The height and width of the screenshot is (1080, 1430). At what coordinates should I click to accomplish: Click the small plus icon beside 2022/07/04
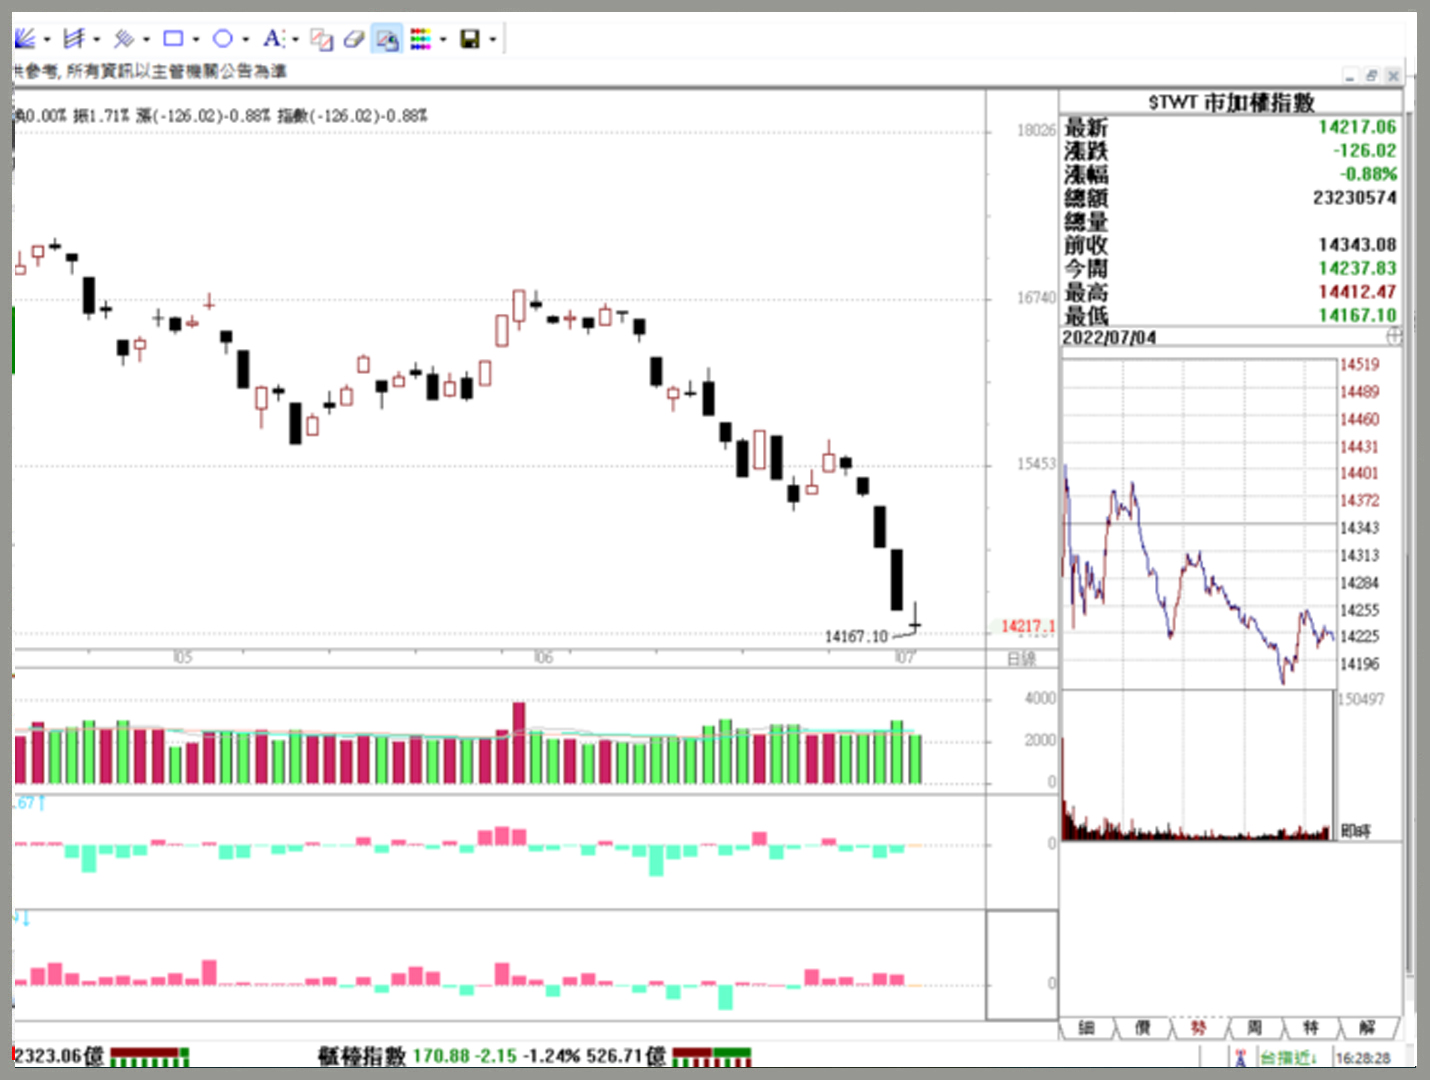[1394, 336]
